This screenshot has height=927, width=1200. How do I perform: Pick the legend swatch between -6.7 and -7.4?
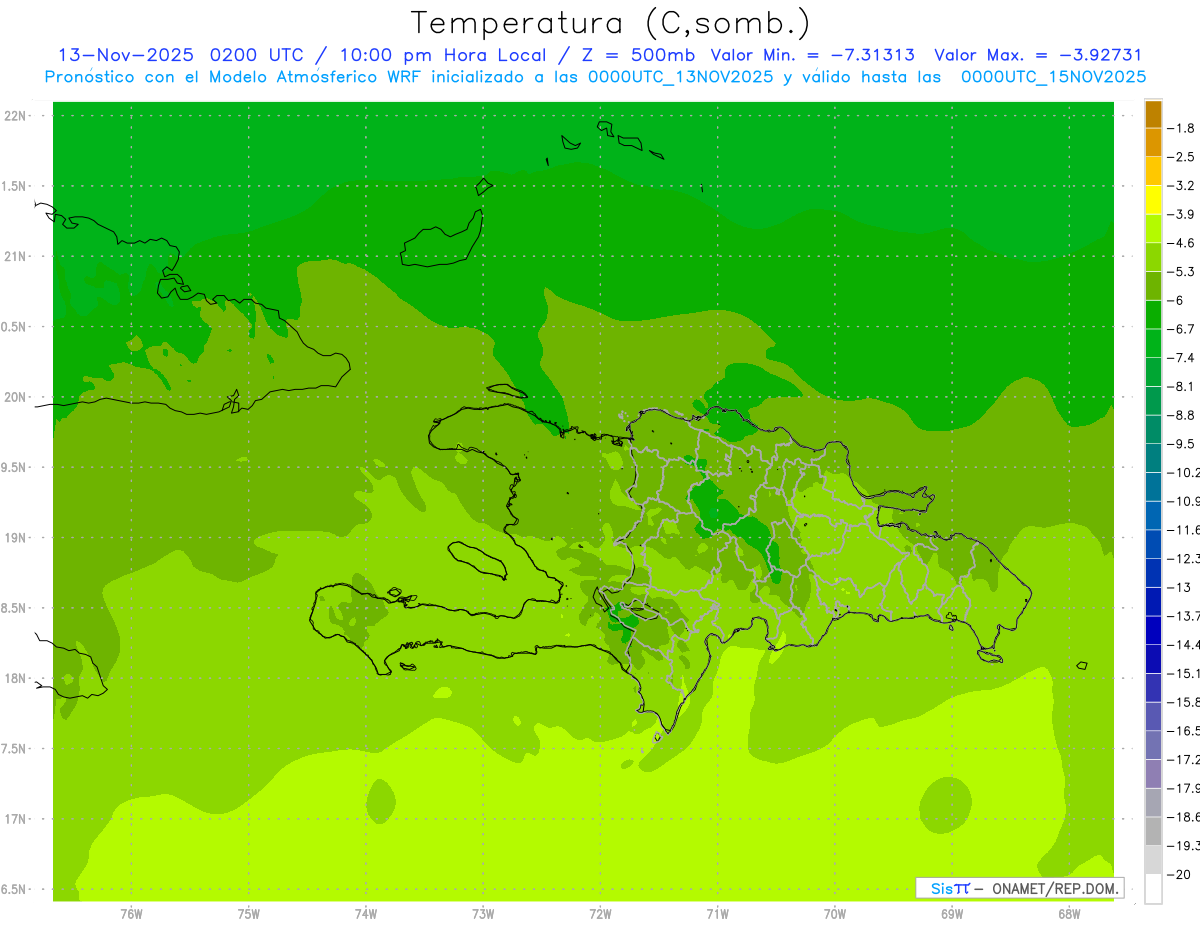(x=1153, y=343)
